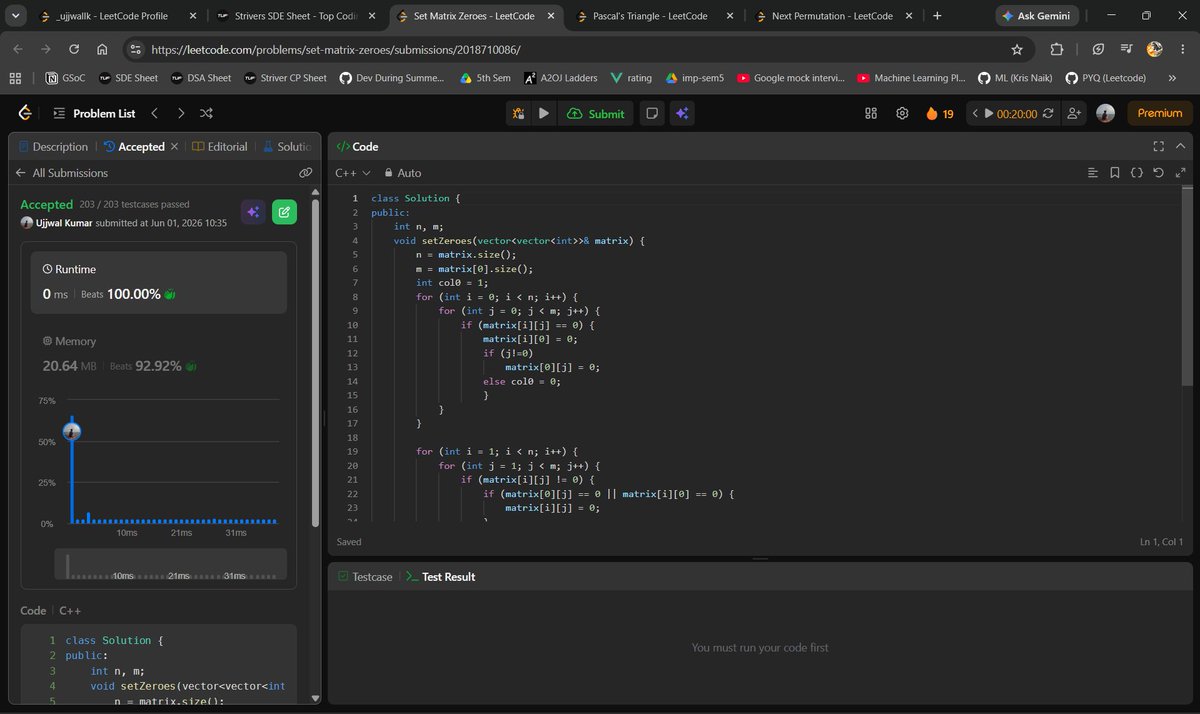Maximize the Code panel
Image resolution: width=1200 pixels, height=714 pixels.
click(x=1159, y=146)
